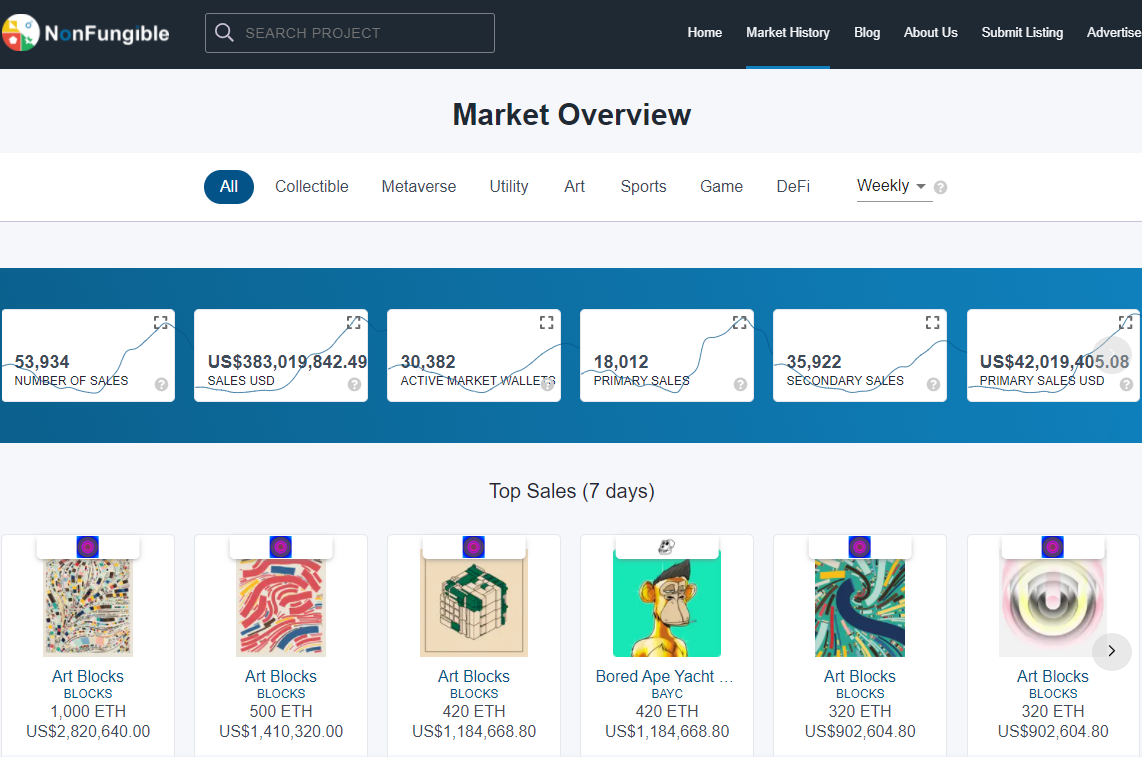Screen dimensions: 1142x757
Task: Open the Bored Ape image
Action: 666,605
